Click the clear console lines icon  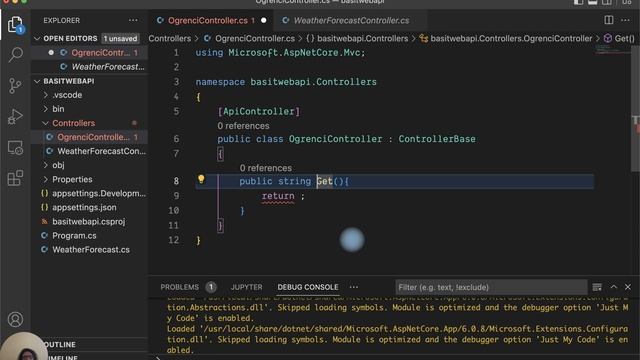coord(597,287)
